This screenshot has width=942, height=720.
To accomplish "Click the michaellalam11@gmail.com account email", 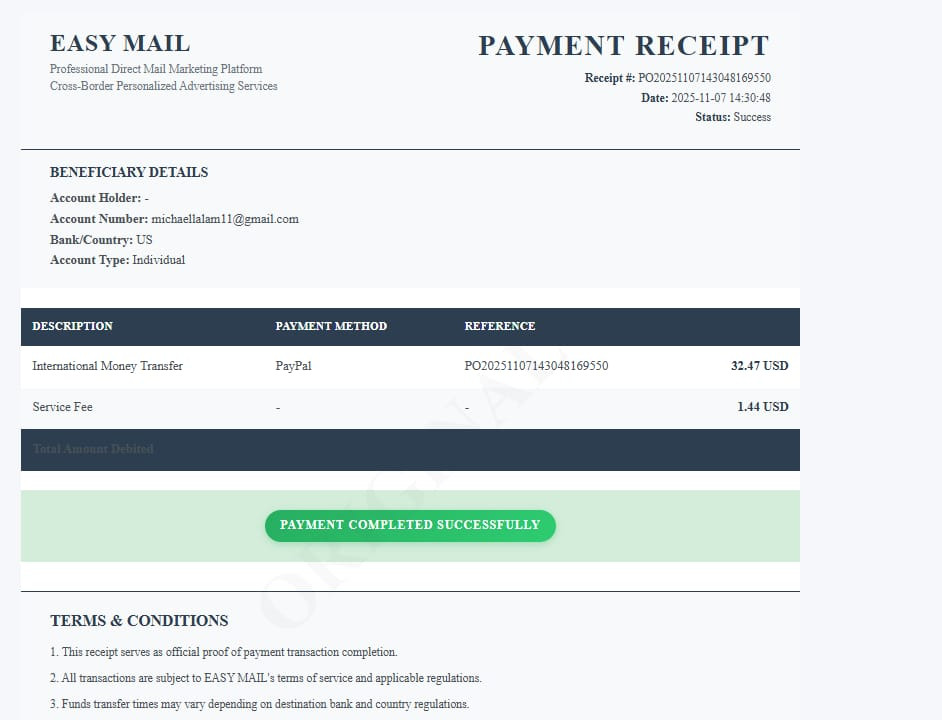I will click(225, 219).
